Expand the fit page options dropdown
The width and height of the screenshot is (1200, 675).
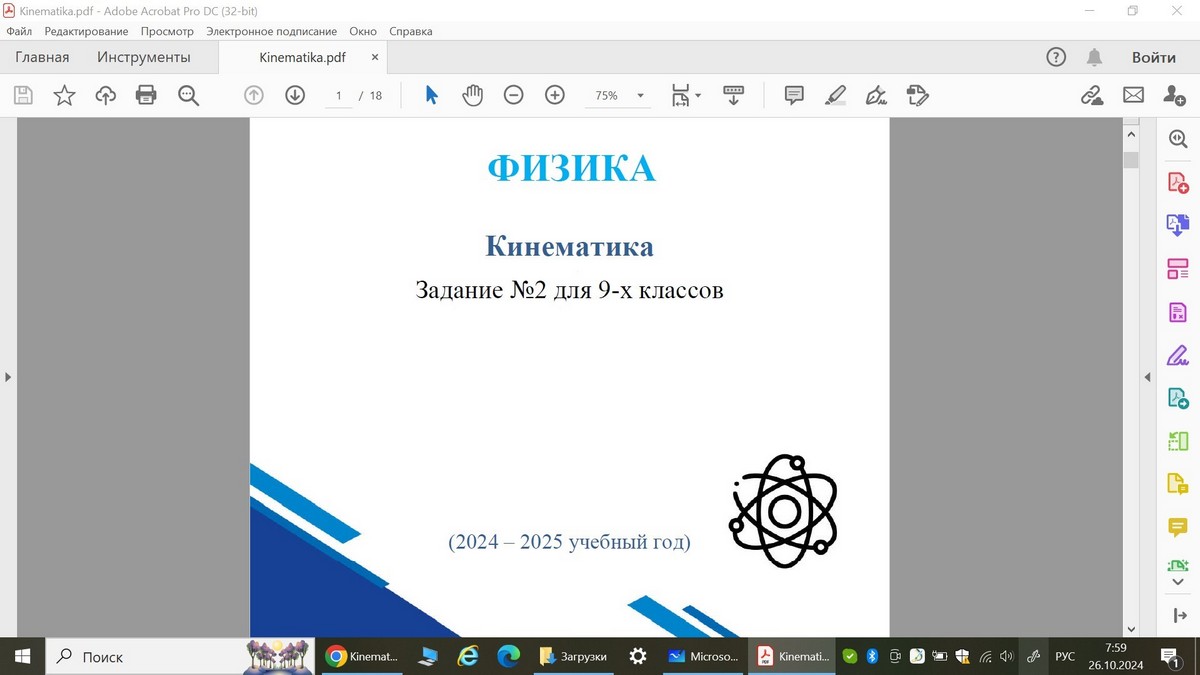click(x=698, y=96)
